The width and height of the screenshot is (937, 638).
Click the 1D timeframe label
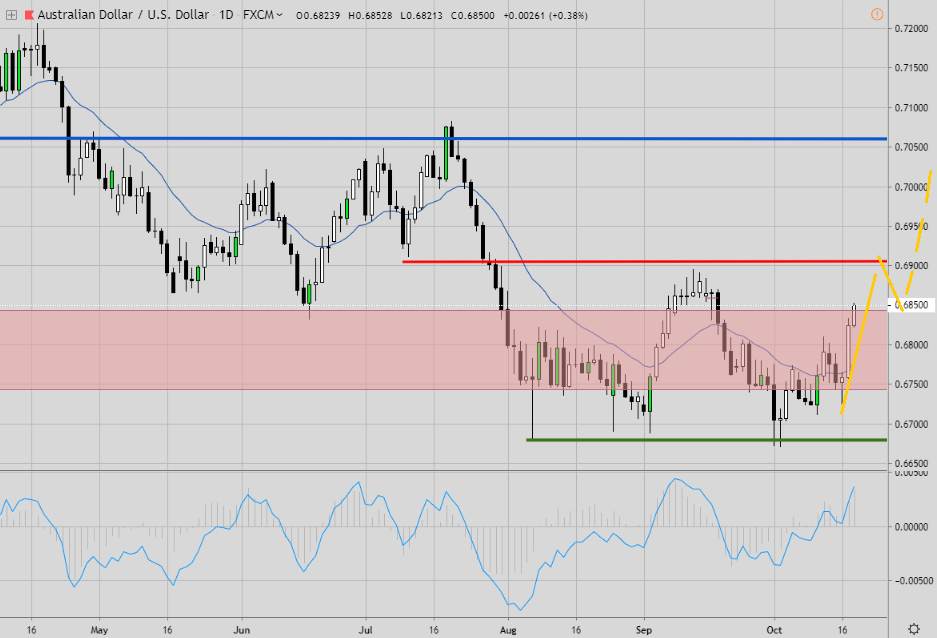(x=226, y=15)
